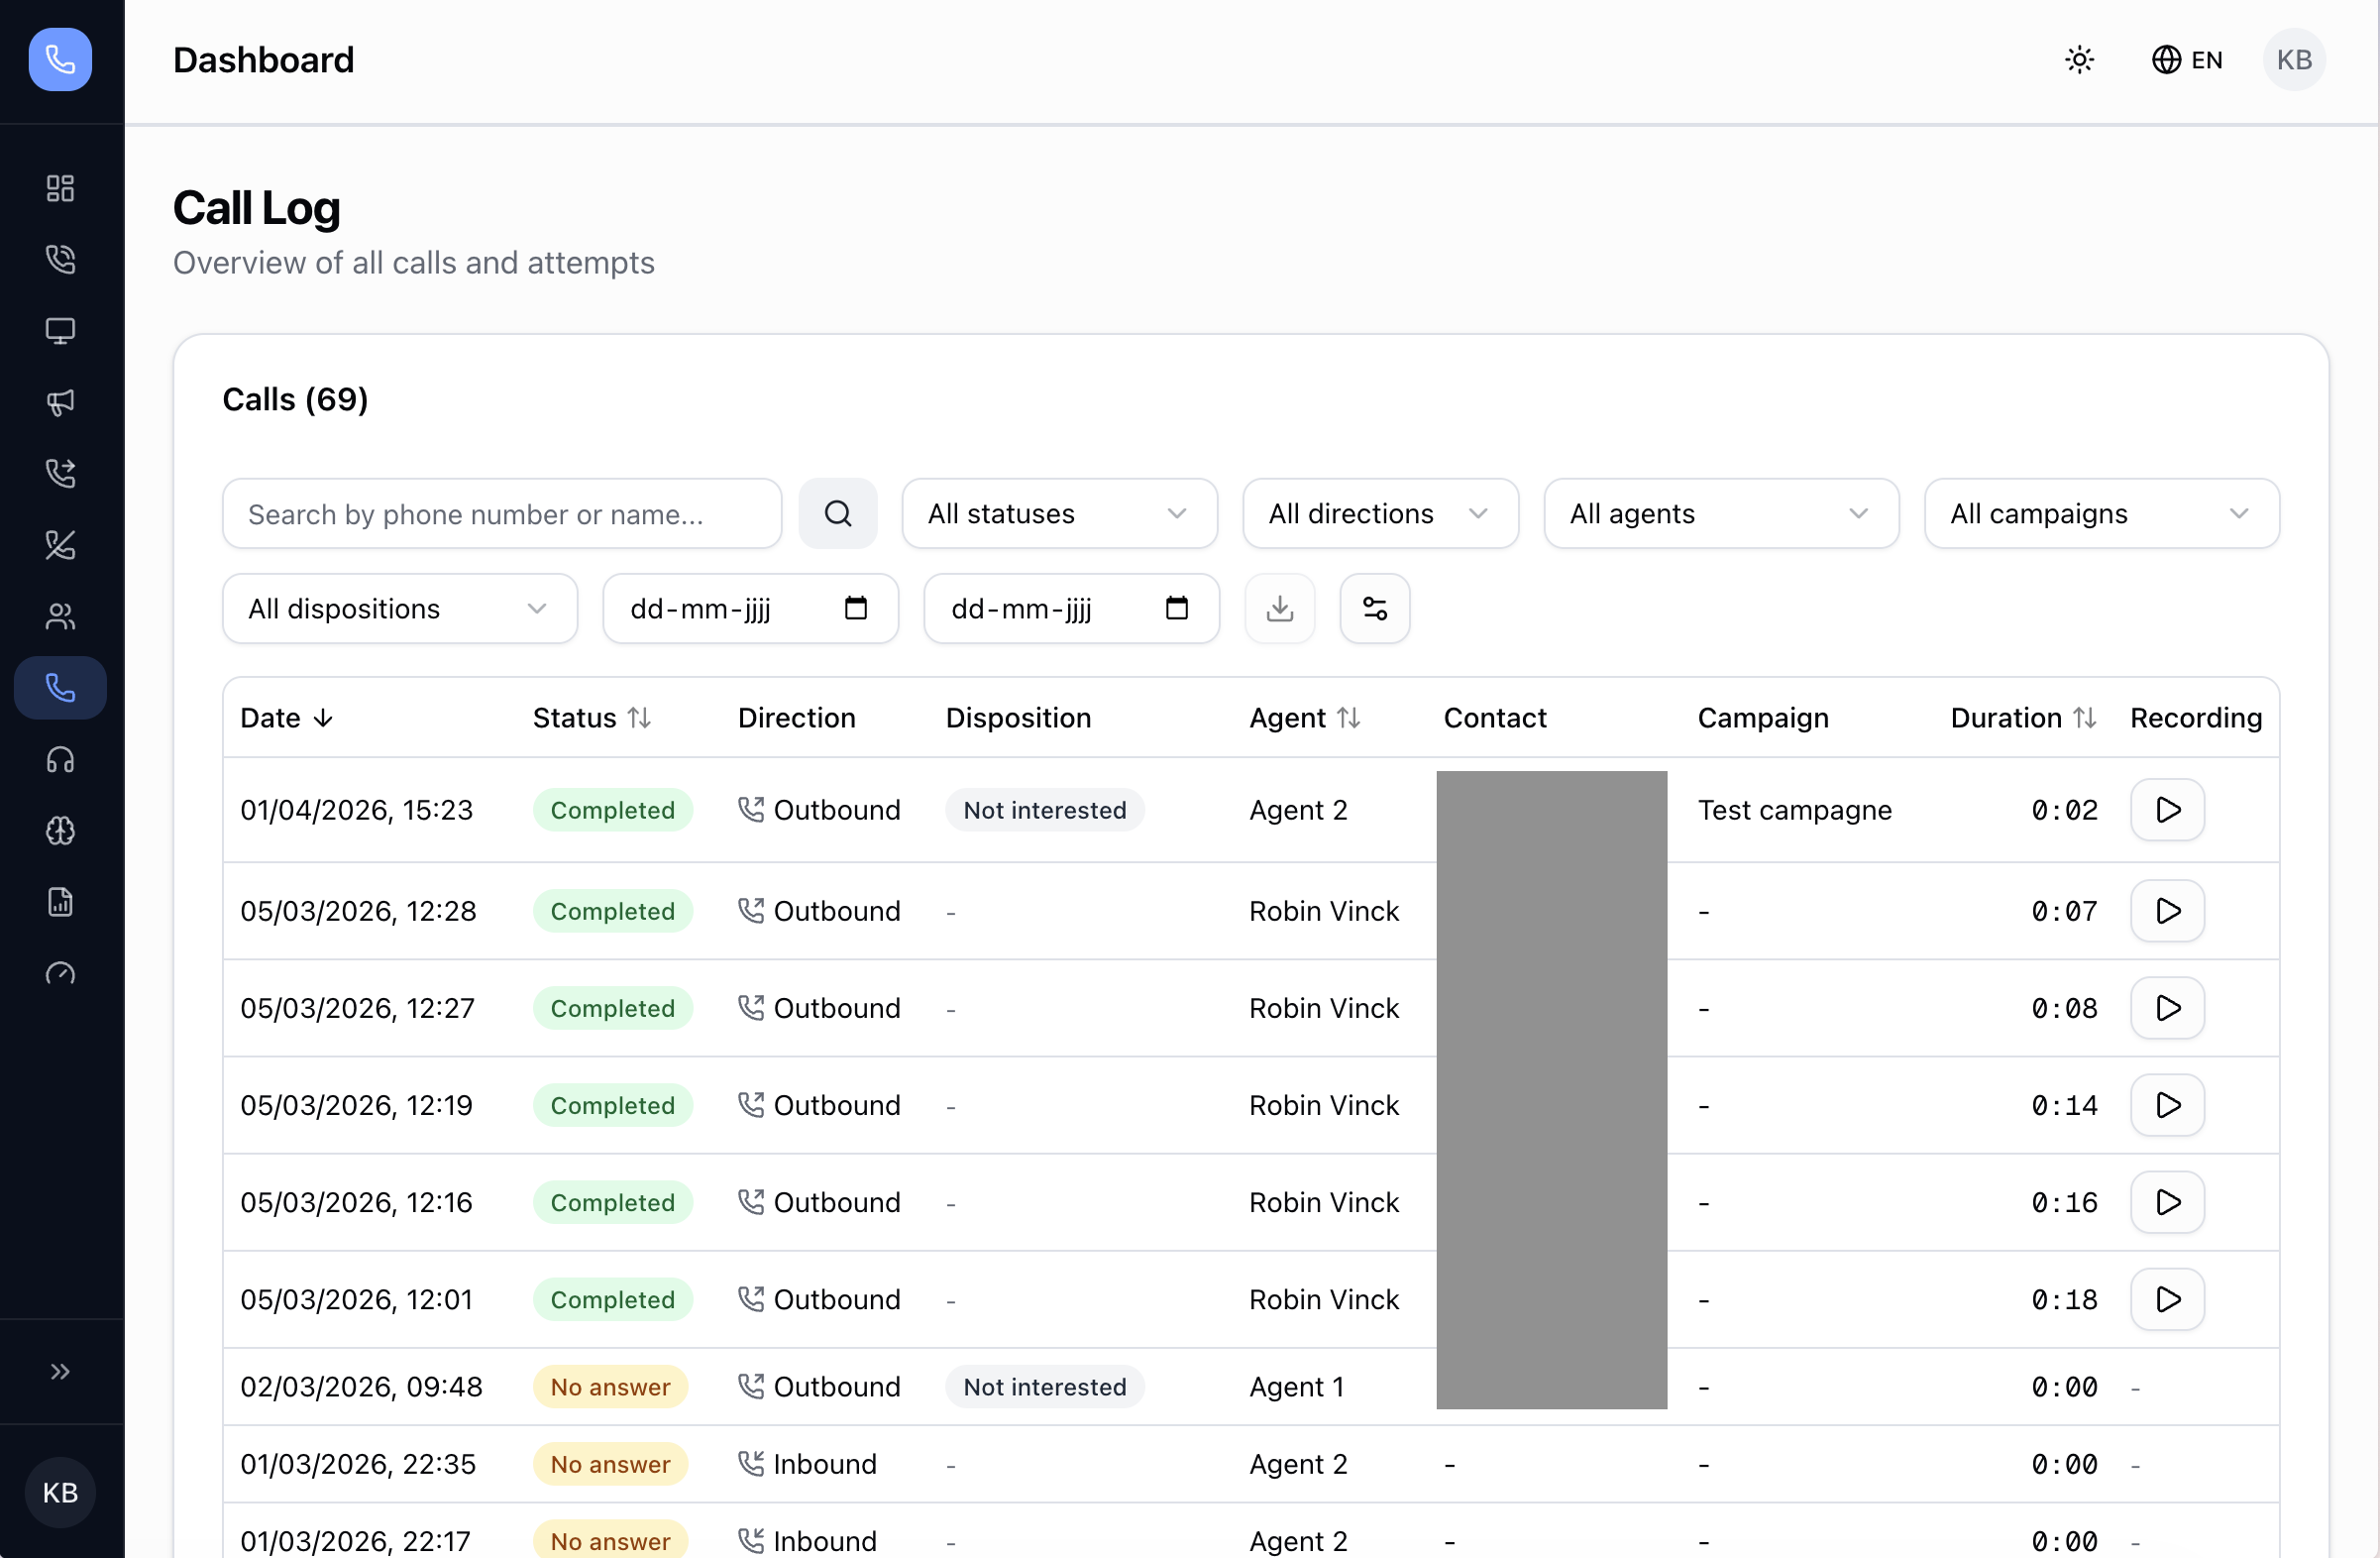This screenshot has height=1558, width=2380.
Task: Focus the phone number search field
Action: click(x=501, y=514)
